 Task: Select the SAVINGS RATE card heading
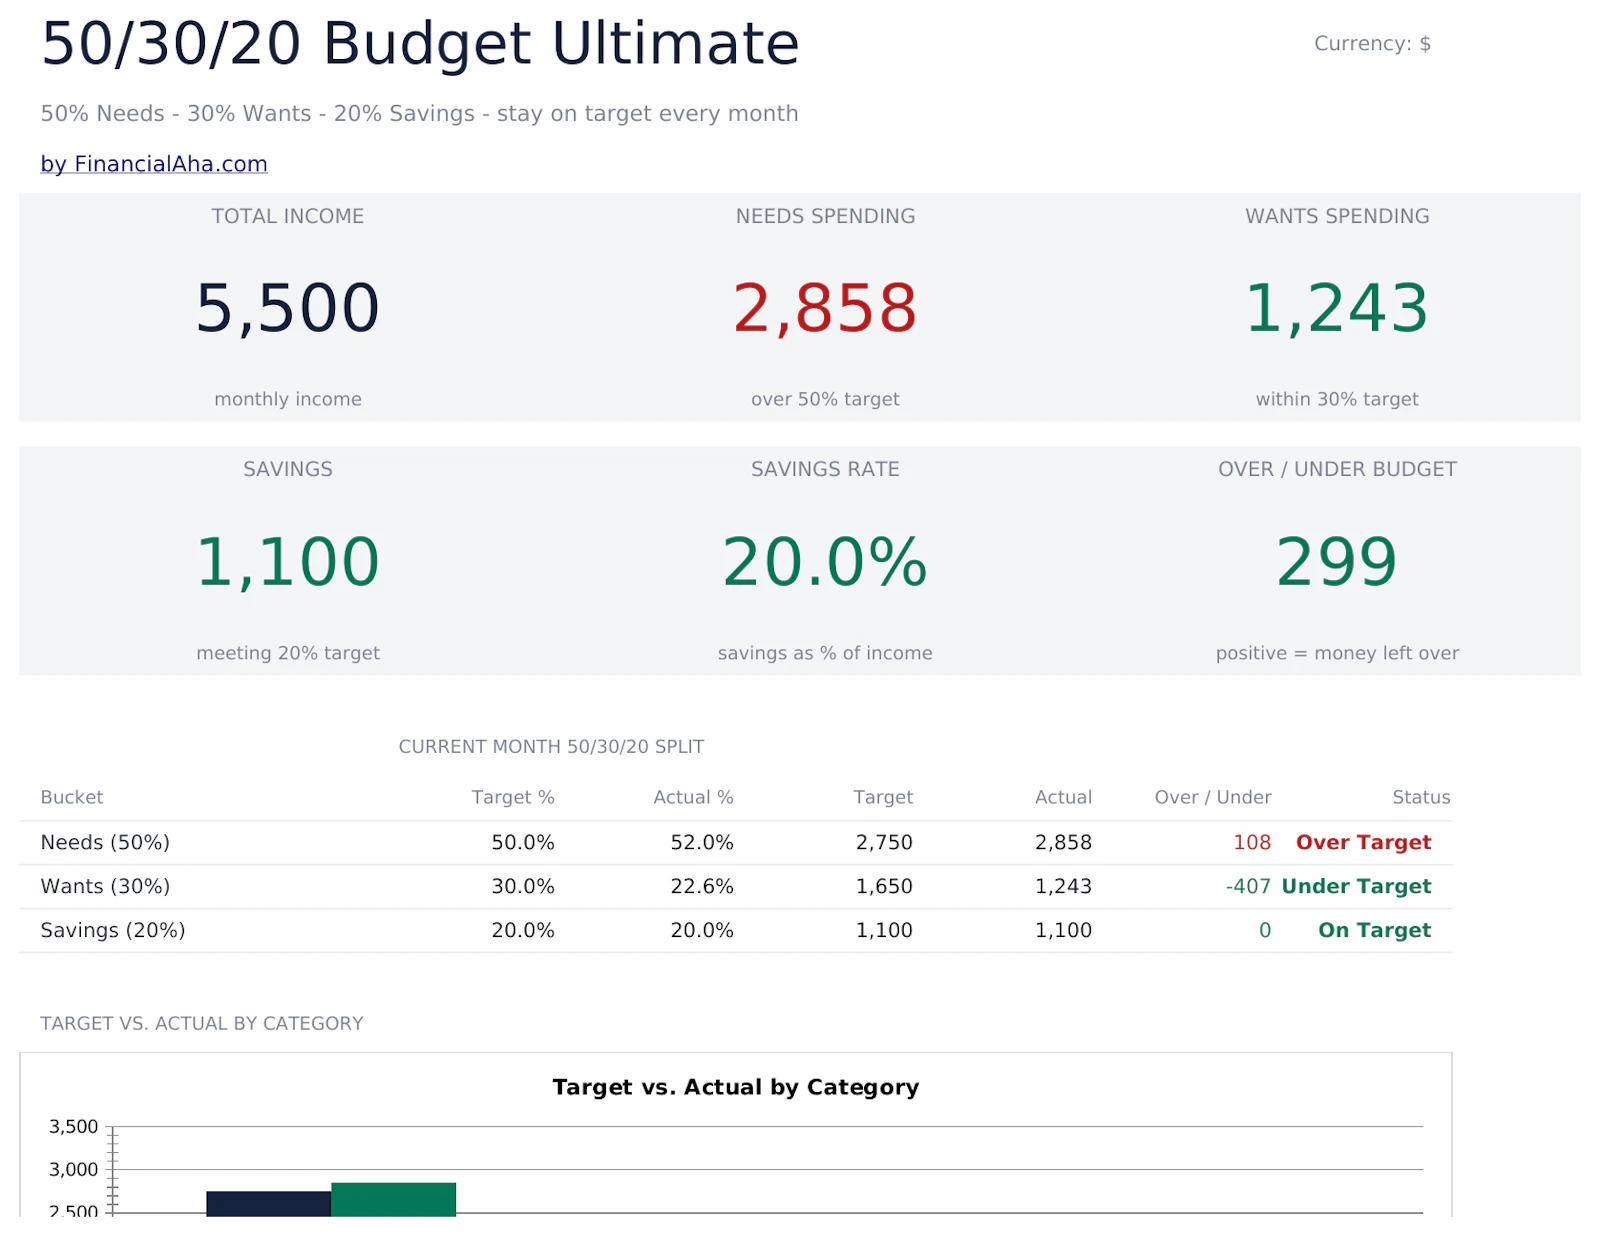coord(825,469)
